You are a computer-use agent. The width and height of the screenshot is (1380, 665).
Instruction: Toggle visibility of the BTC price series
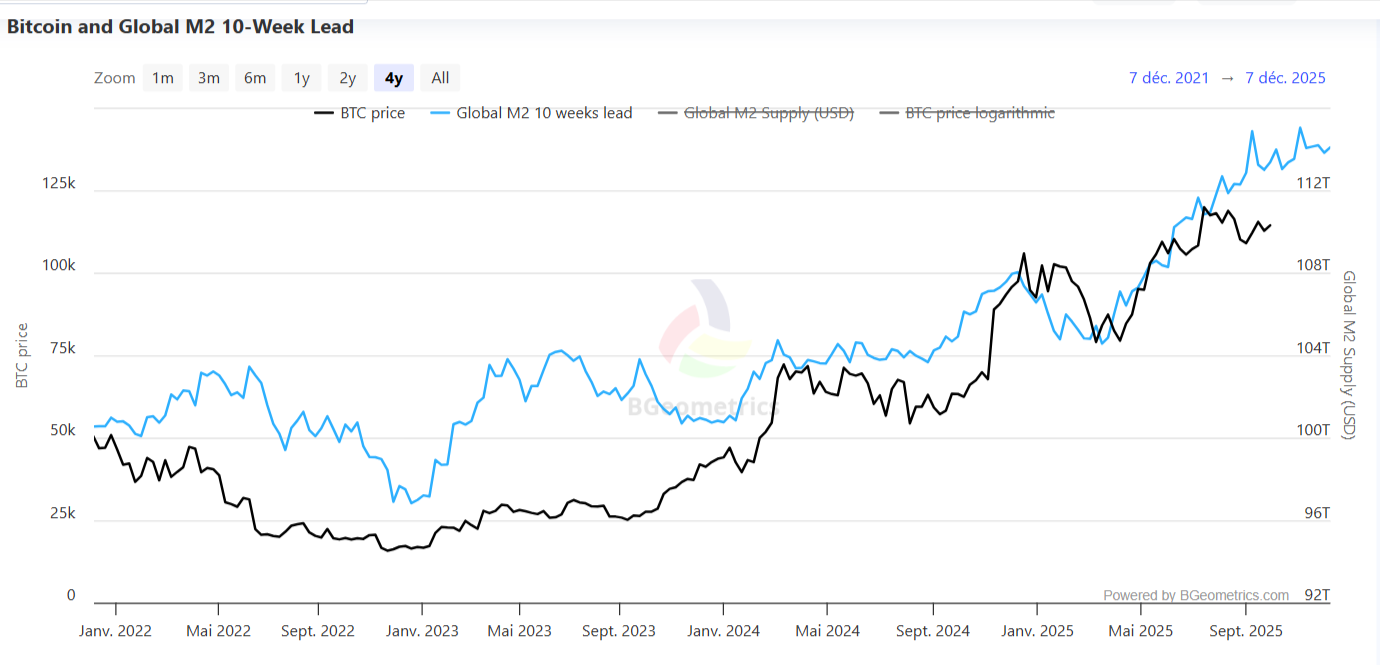tap(372, 113)
